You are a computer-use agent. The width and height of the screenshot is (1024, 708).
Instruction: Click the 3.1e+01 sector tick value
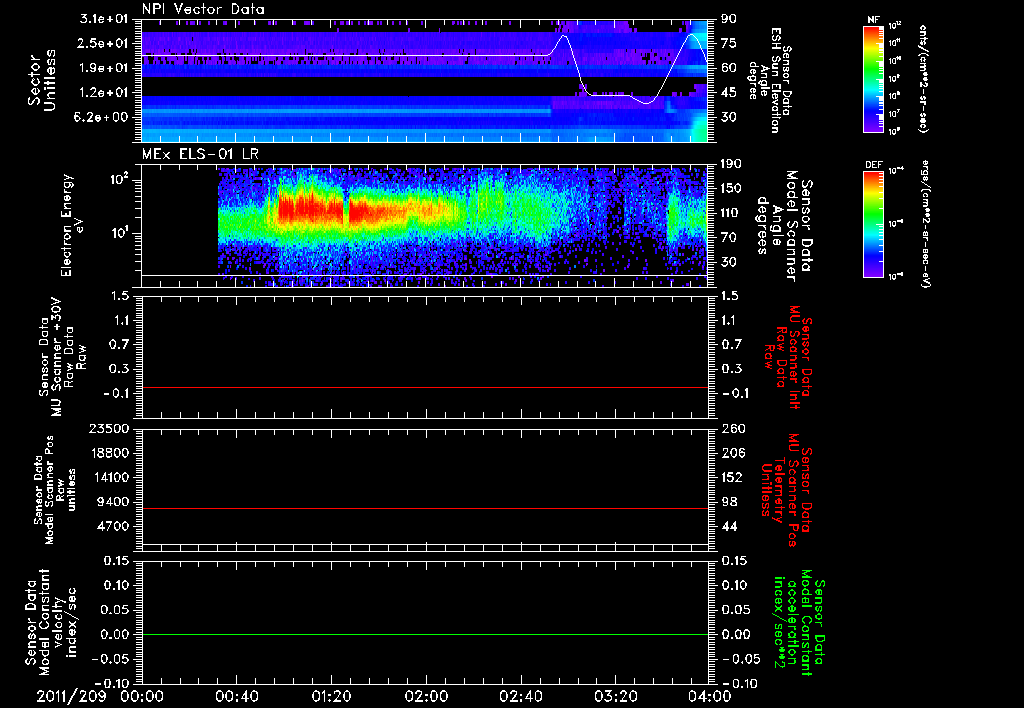[x=104, y=18]
